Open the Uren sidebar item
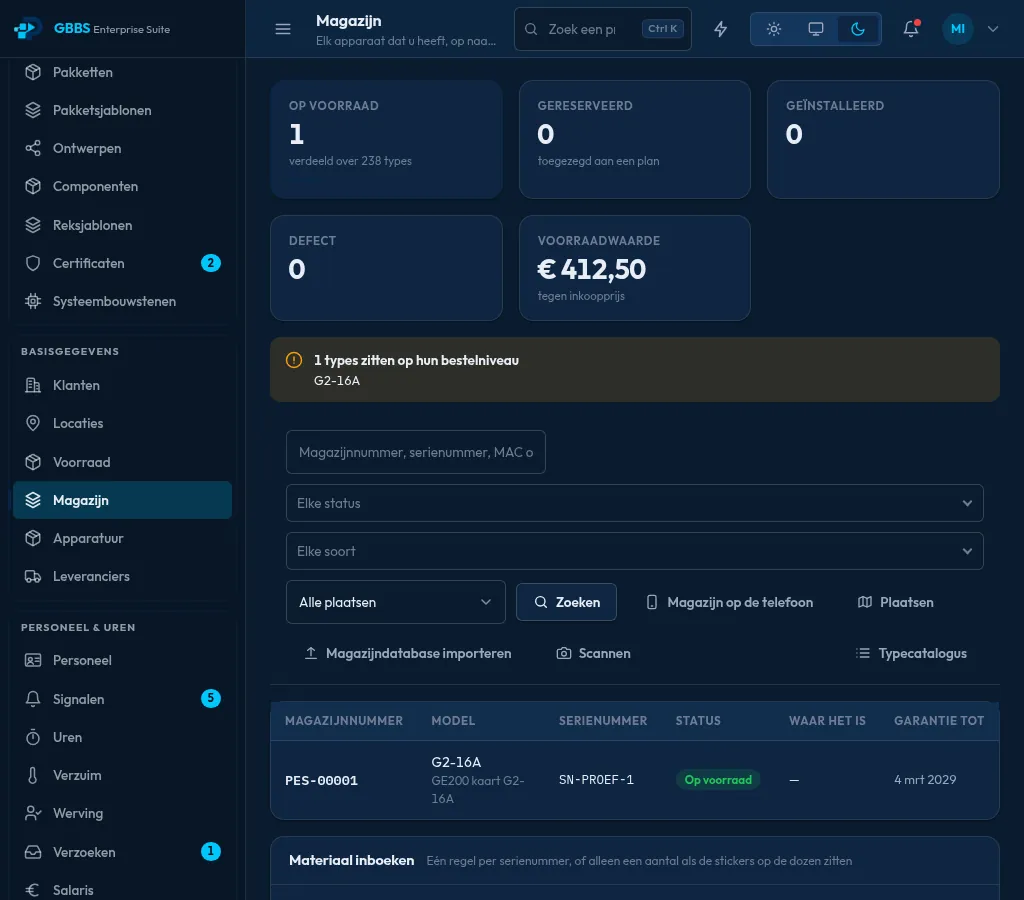1024x900 pixels. [122, 737]
